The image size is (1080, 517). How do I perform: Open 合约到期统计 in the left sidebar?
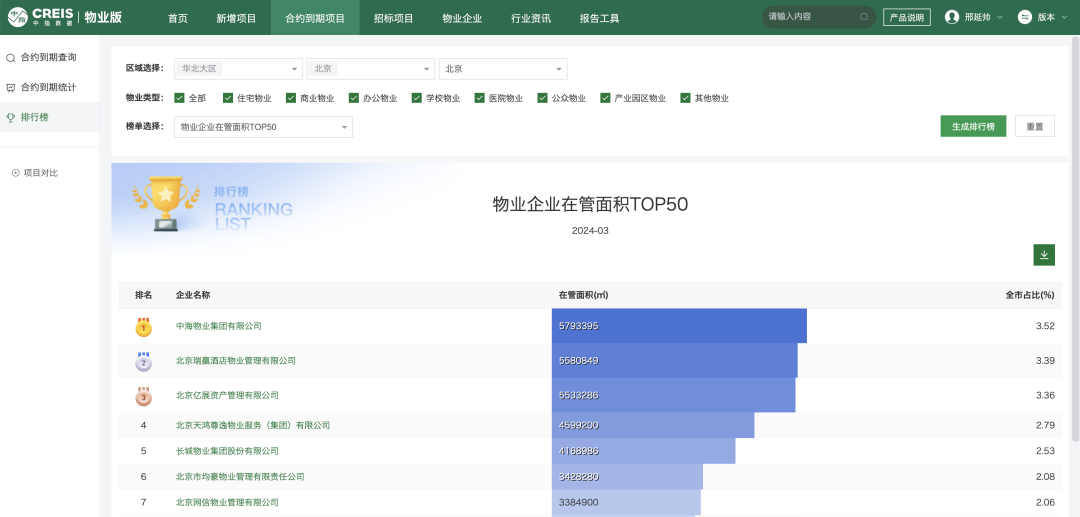tap(48, 88)
